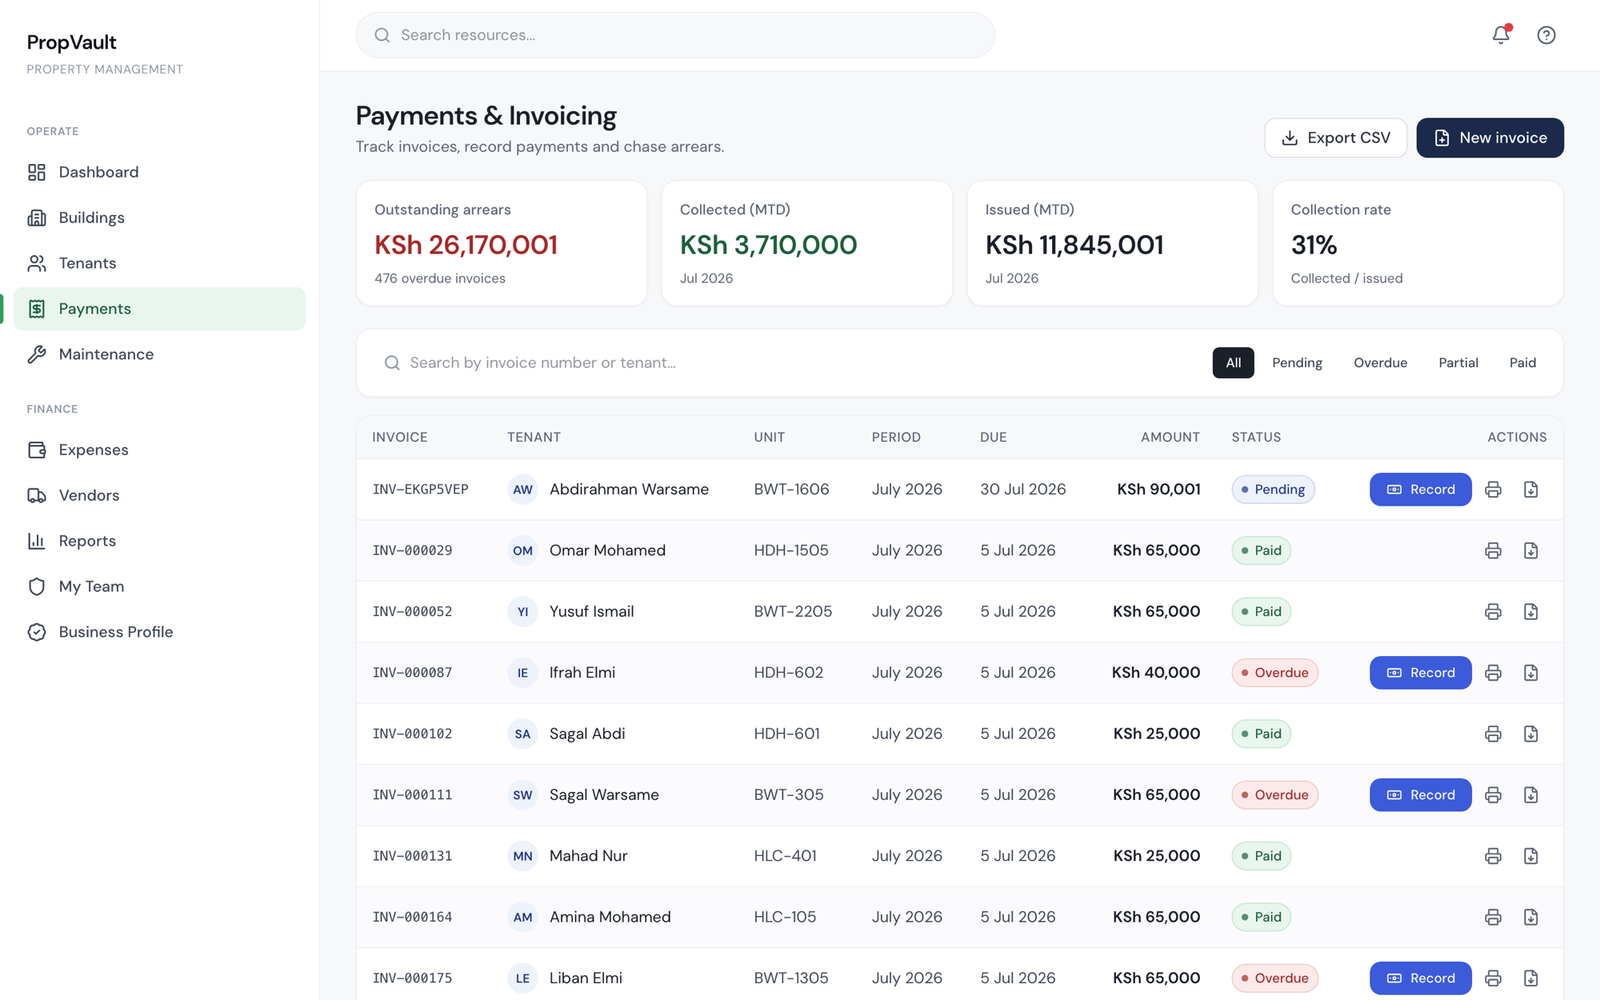Download invoice INV-000102 file
Image resolution: width=1600 pixels, height=1000 pixels.
[1531, 734]
